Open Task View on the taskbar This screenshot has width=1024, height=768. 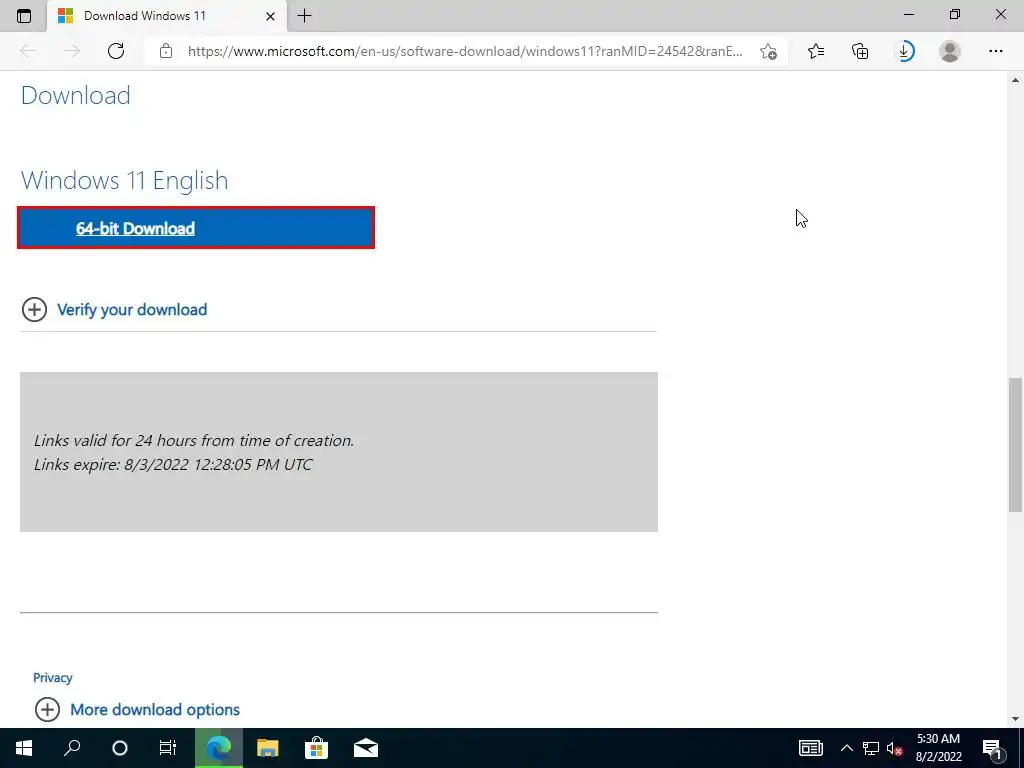pyautogui.click(x=168, y=748)
